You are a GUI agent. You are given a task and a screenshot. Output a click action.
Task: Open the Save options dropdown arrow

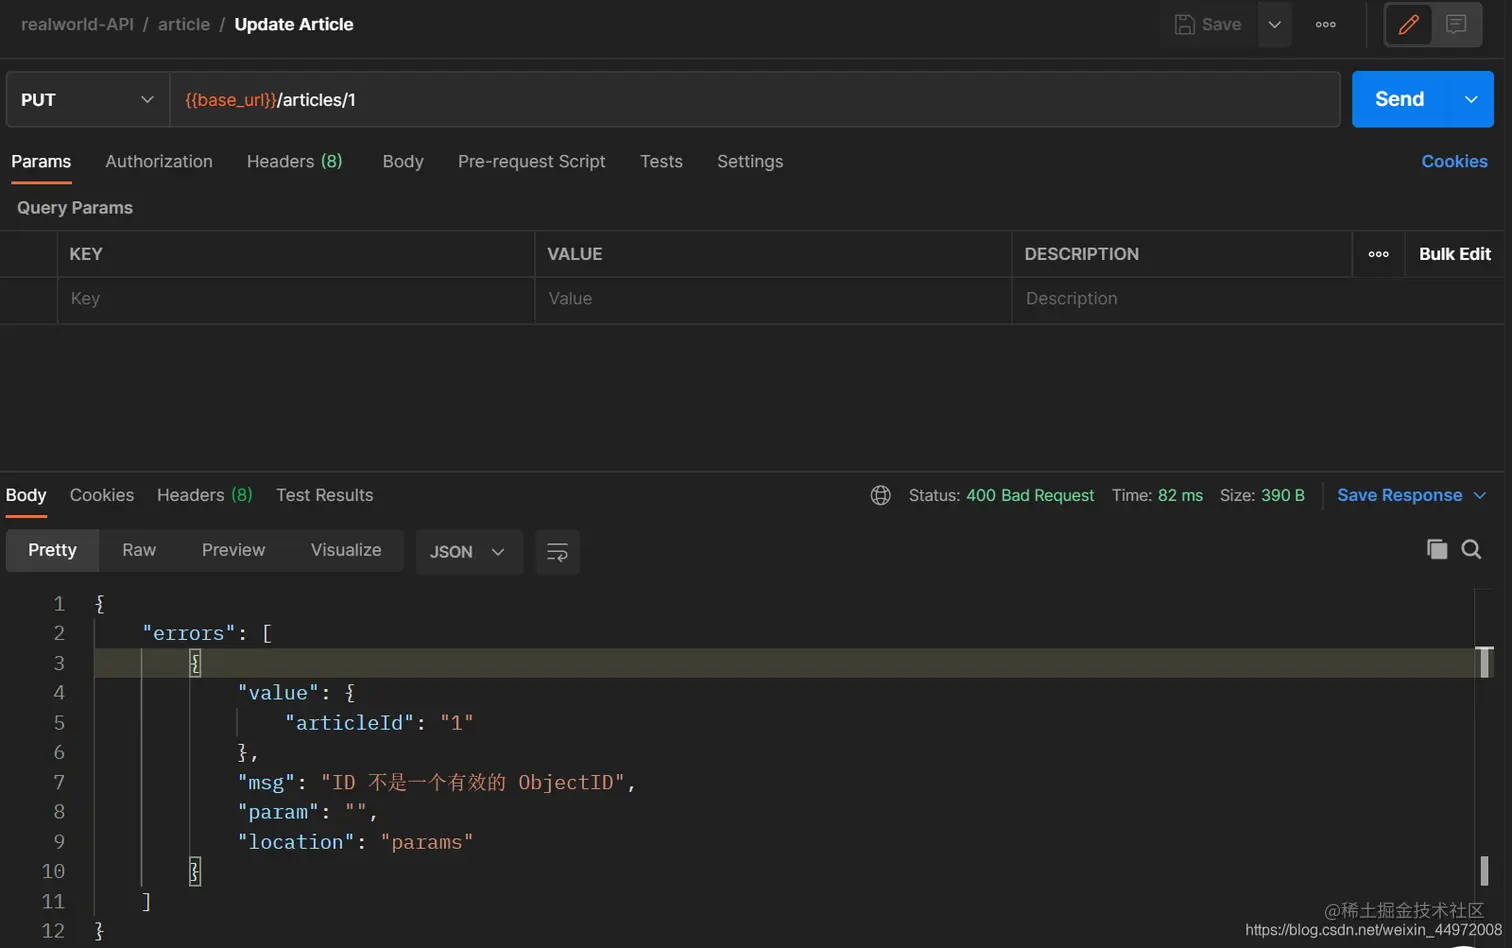[x=1274, y=24]
